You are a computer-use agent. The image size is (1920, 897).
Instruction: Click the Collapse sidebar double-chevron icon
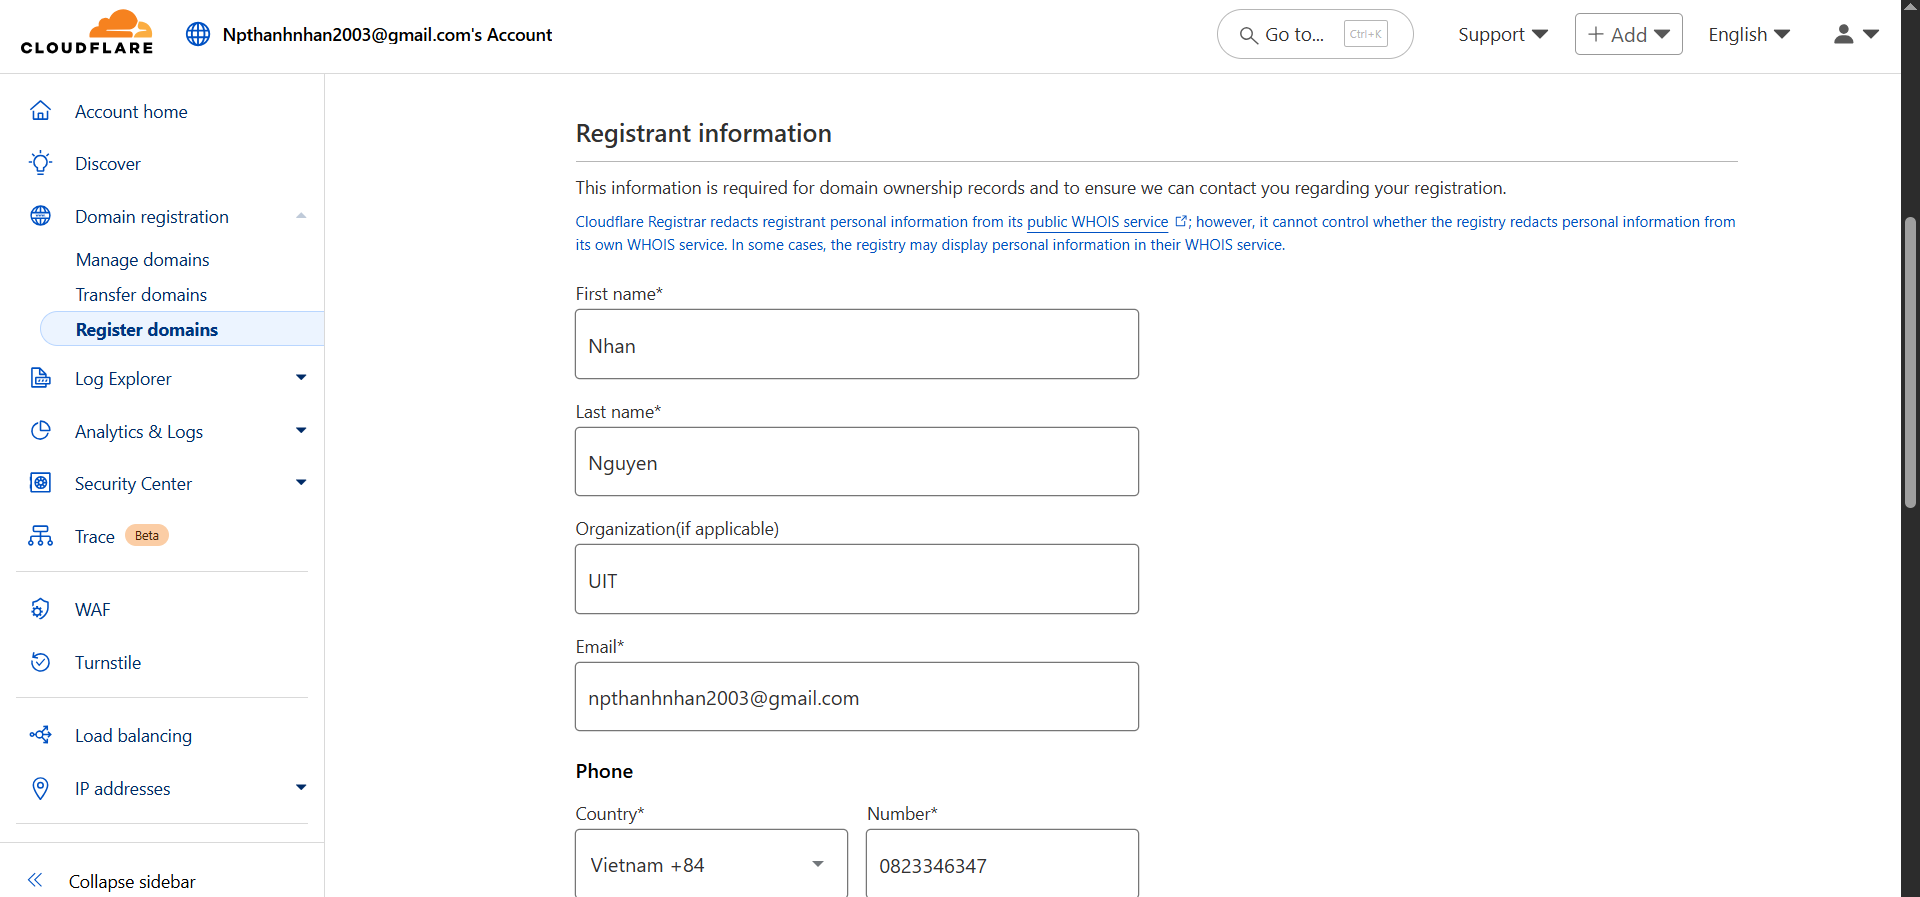point(35,880)
